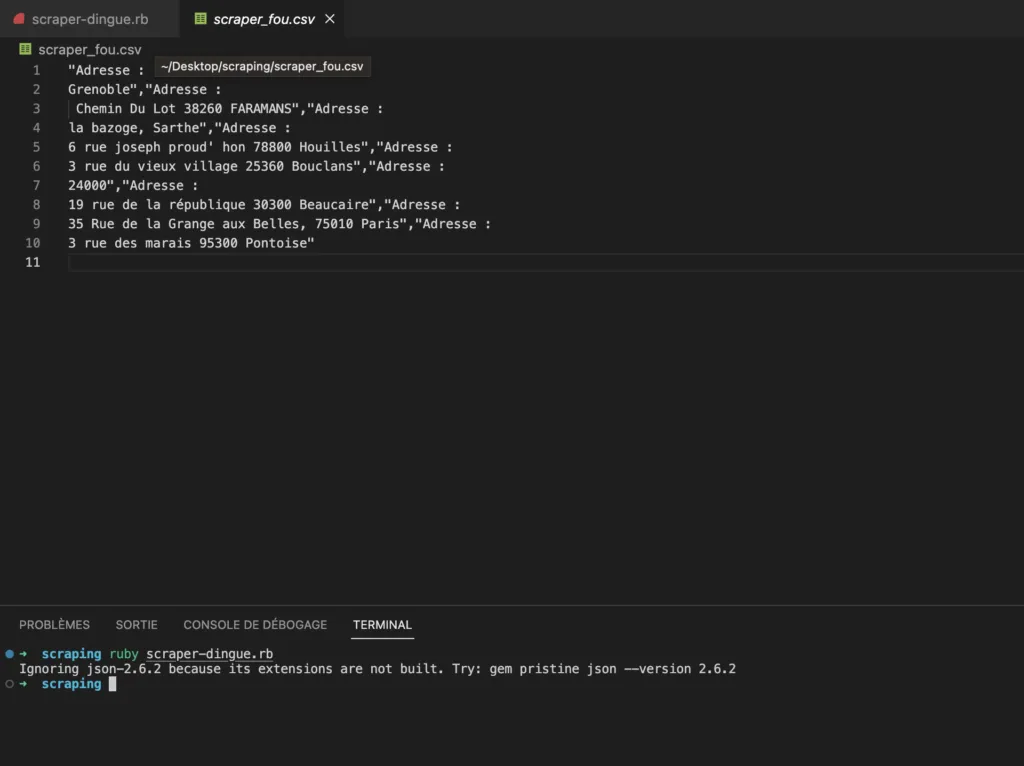Place cursor on empty line 11
1024x766 pixels.
pyautogui.click(x=545, y=262)
